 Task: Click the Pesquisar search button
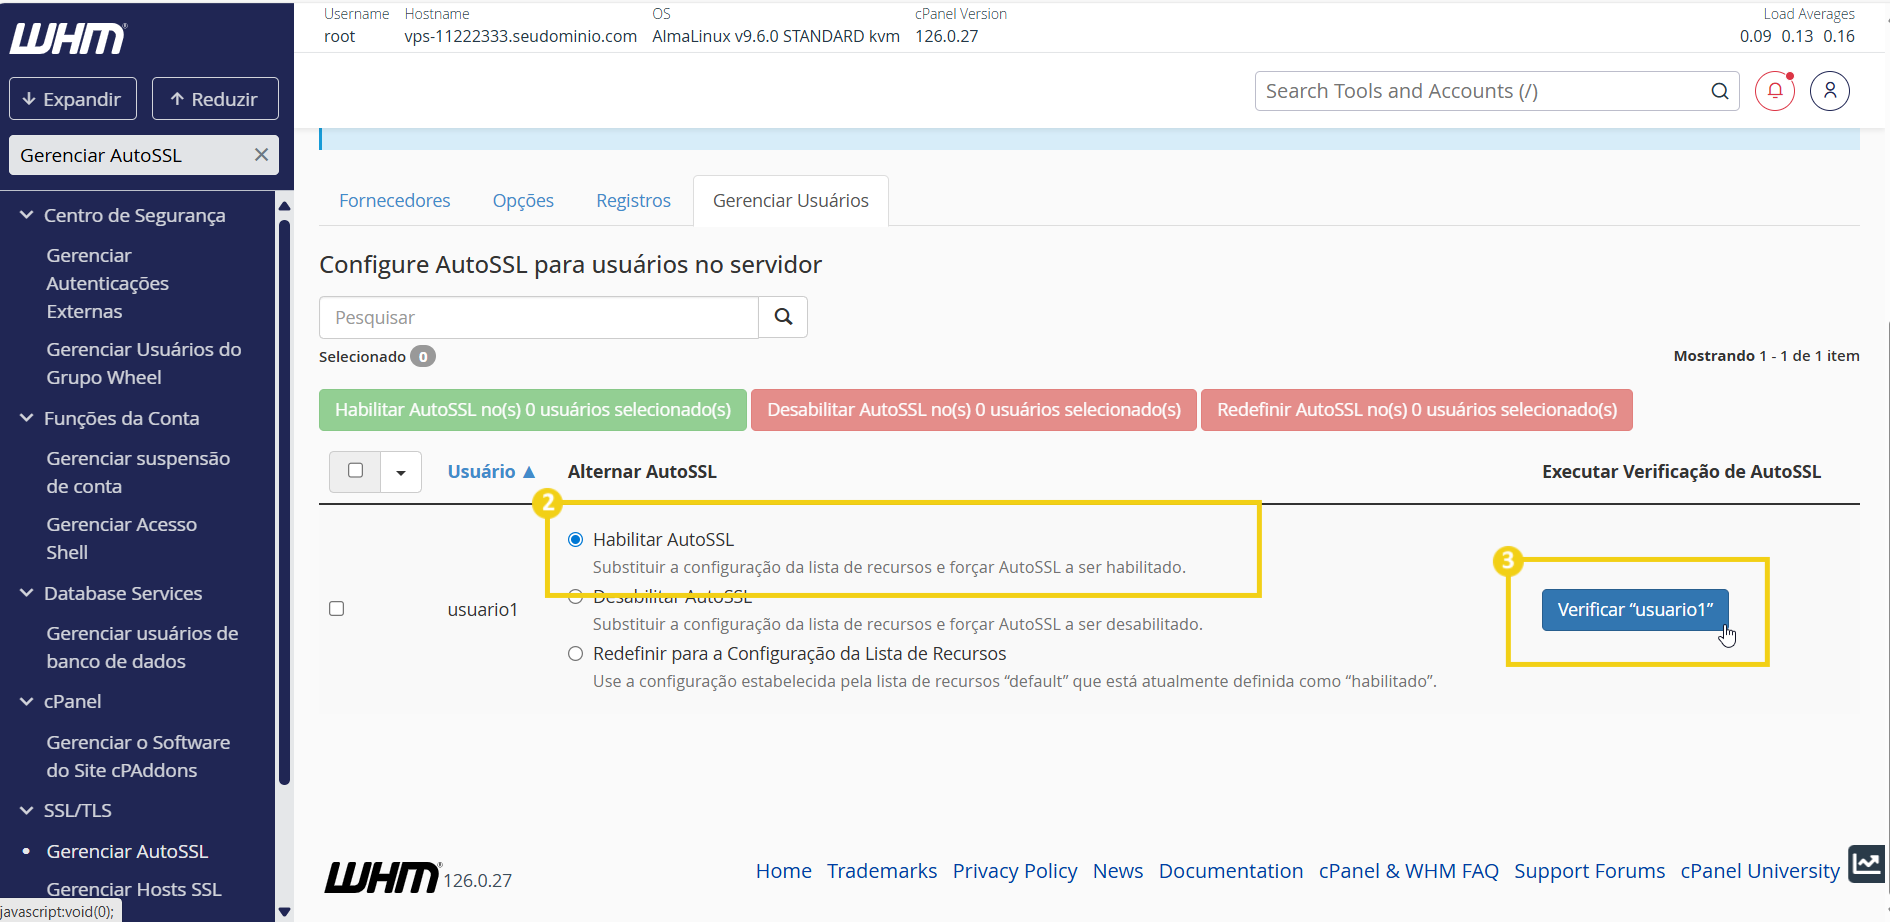click(x=783, y=317)
